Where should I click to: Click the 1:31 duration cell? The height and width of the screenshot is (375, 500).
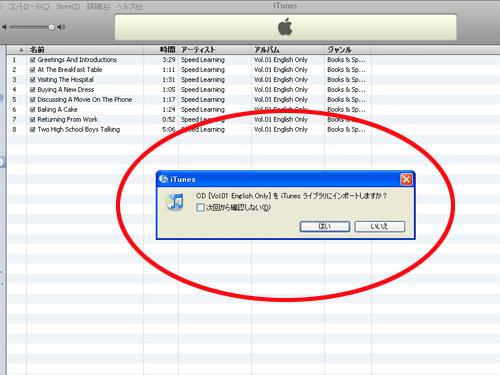click(x=169, y=80)
